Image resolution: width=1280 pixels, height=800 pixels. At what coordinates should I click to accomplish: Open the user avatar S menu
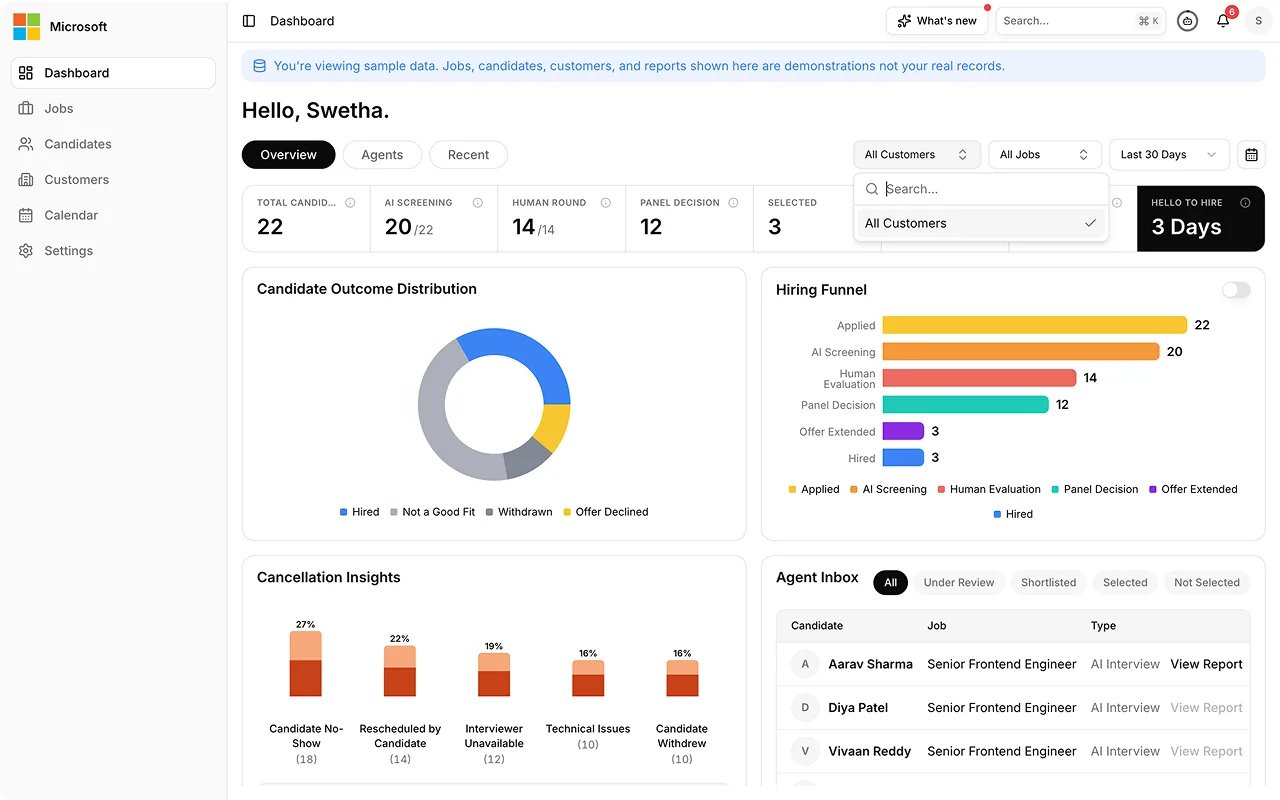[1258, 21]
